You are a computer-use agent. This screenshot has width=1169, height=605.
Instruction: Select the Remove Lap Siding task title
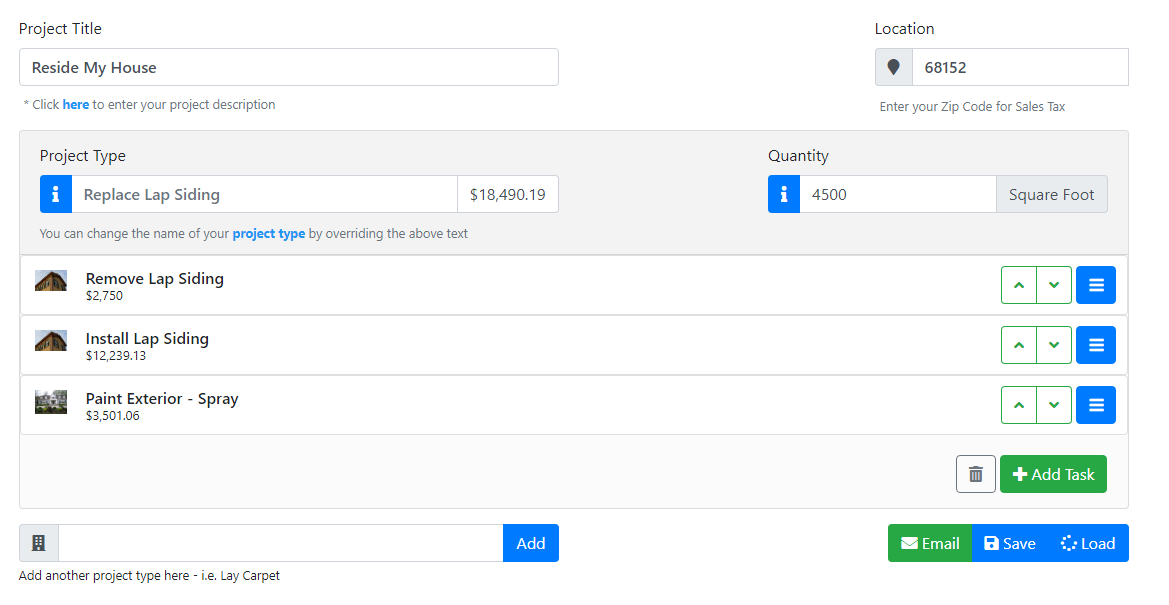click(155, 278)
